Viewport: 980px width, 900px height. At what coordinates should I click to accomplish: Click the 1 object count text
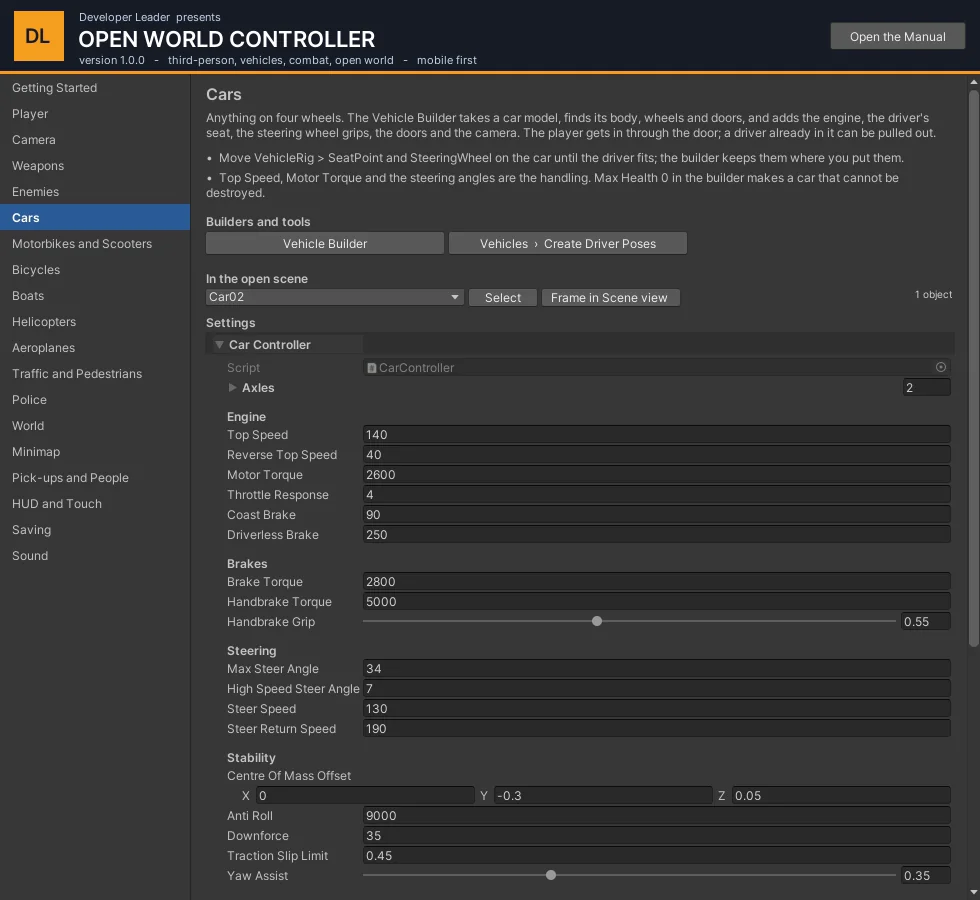pos(933,294)
